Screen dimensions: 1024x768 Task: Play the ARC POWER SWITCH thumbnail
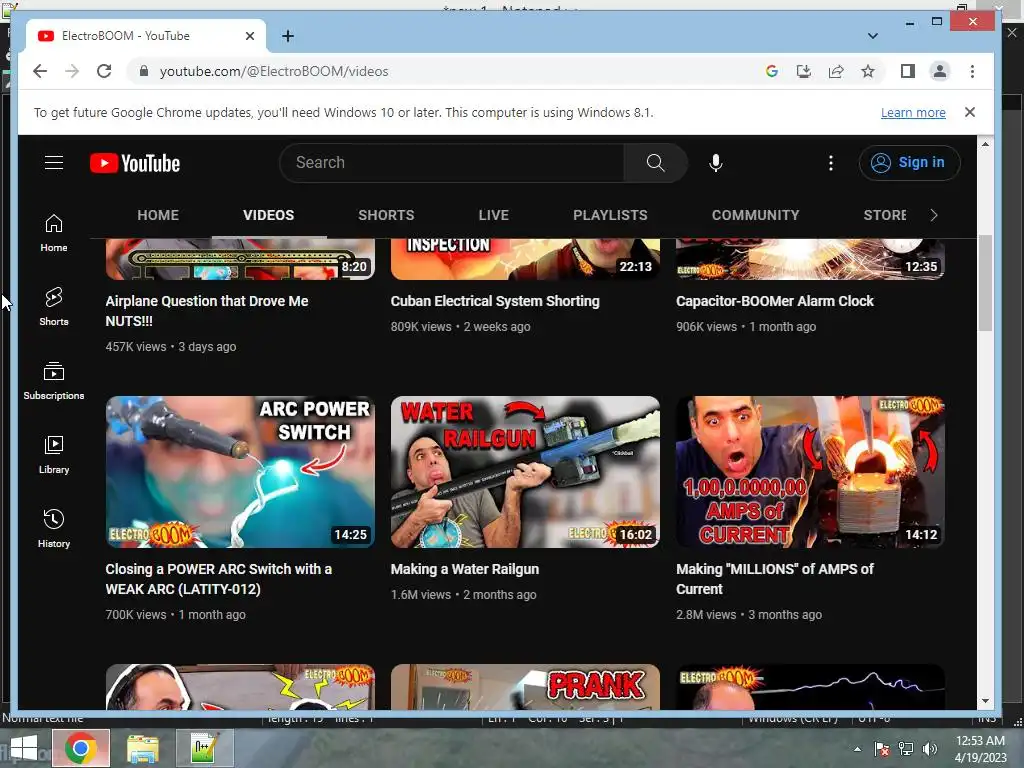coord(240,472)
